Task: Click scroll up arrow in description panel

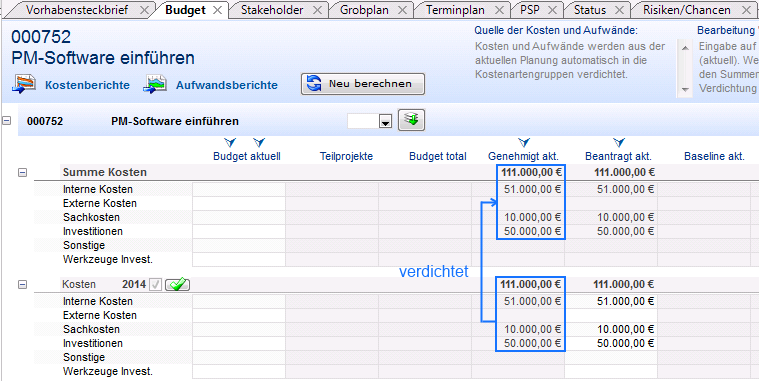Action: (684, 48)
